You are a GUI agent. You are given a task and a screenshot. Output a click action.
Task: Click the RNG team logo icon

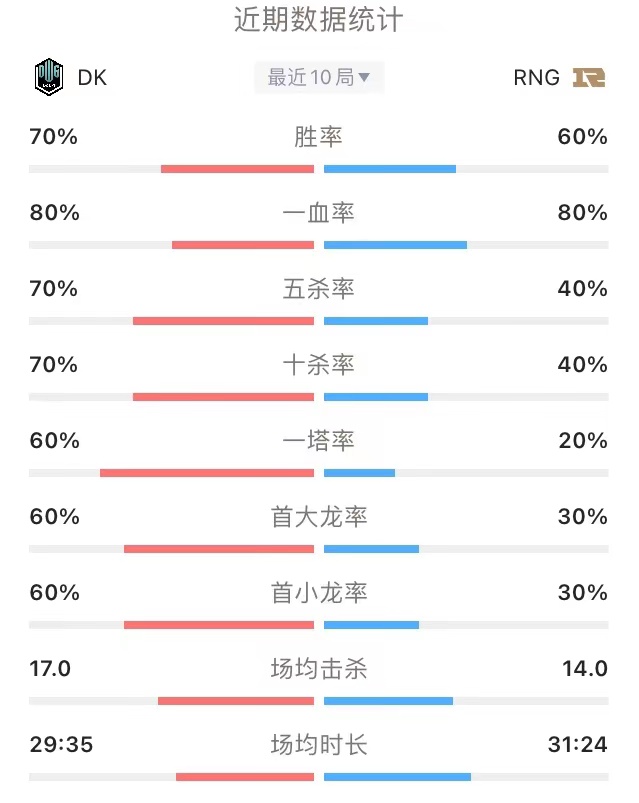click(588, 78)
